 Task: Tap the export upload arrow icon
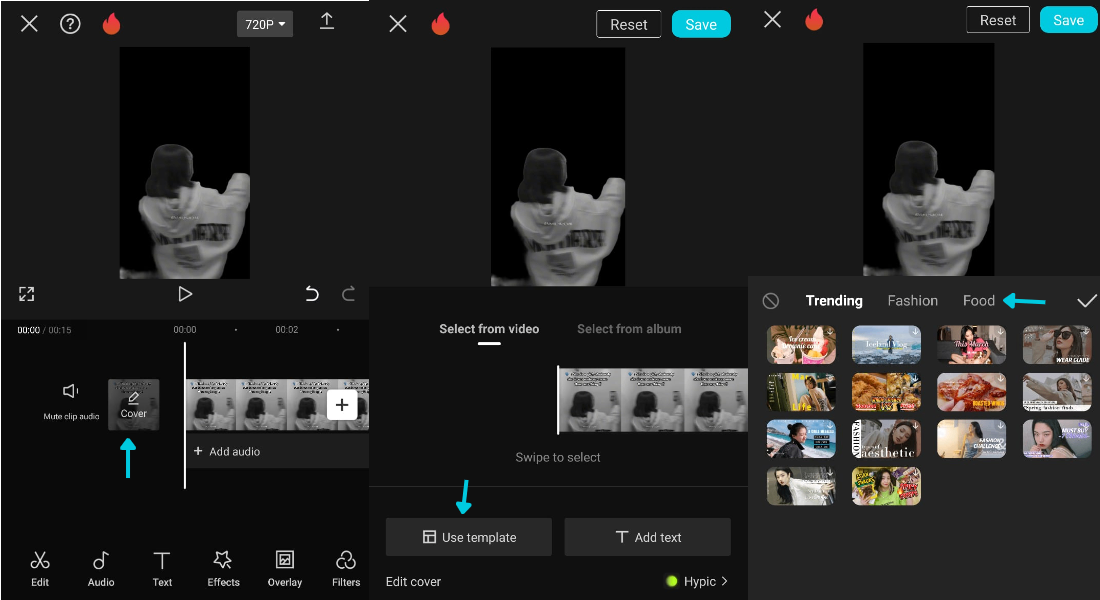click(x=327, y=22)
